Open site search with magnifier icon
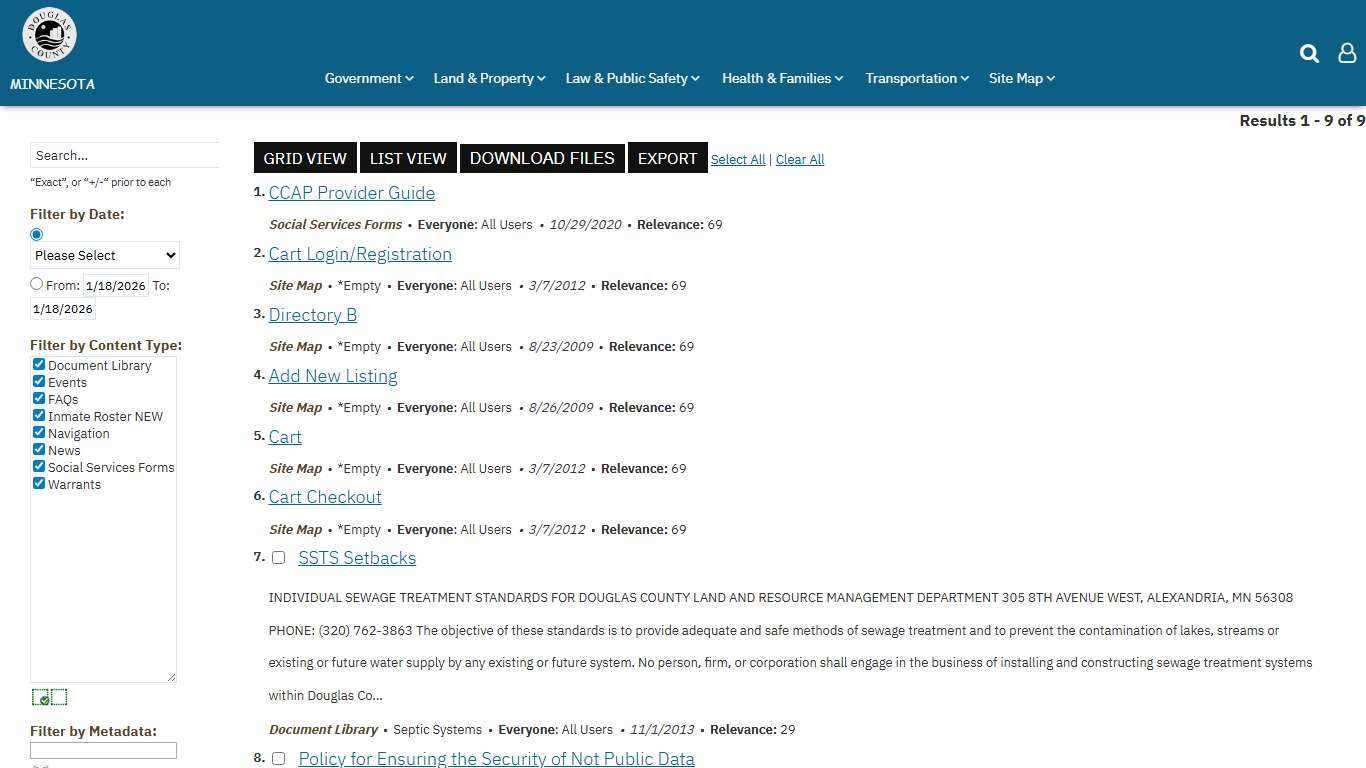 1309,54
